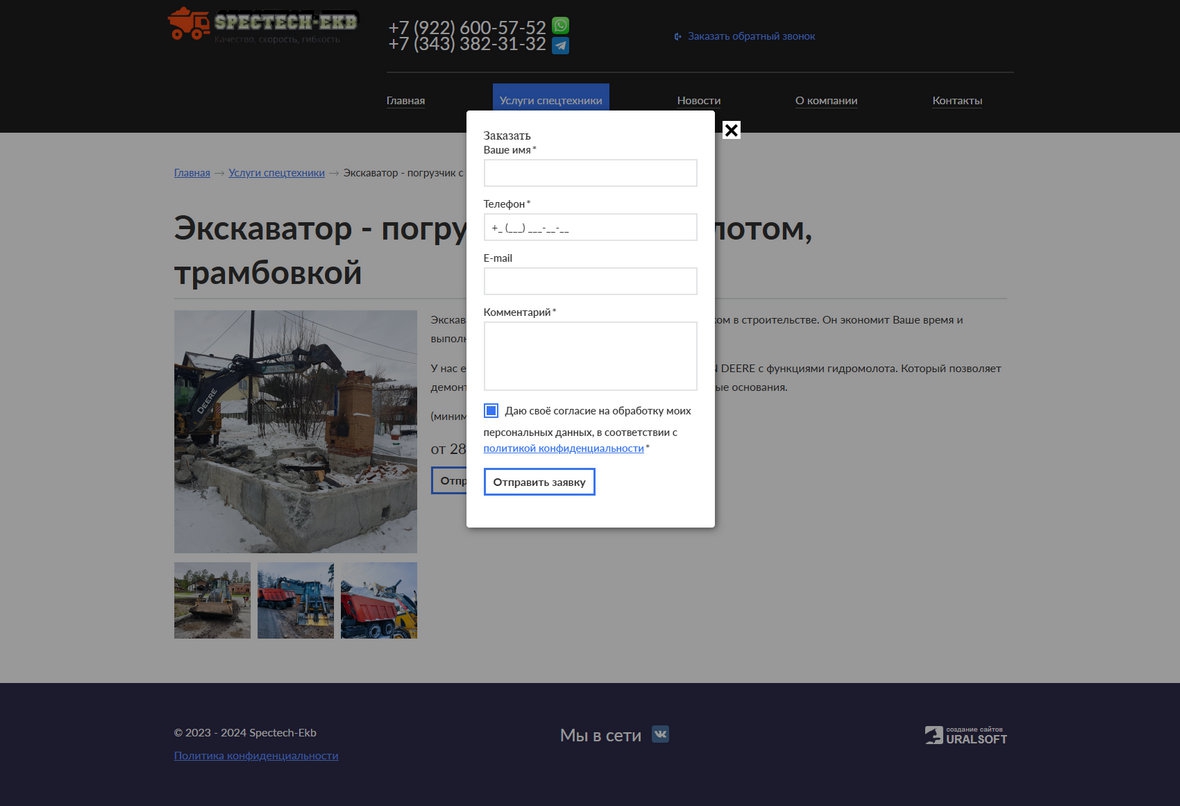Image resolution: width=1180 pixels, height=806 pixels.
Task: Toggle personal data consent checkbox
Action: click(x=491, y=411)
